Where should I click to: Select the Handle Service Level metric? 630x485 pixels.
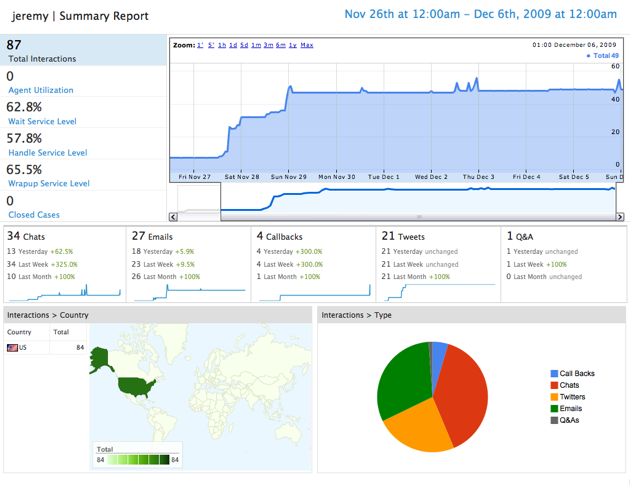click(84, 144)
